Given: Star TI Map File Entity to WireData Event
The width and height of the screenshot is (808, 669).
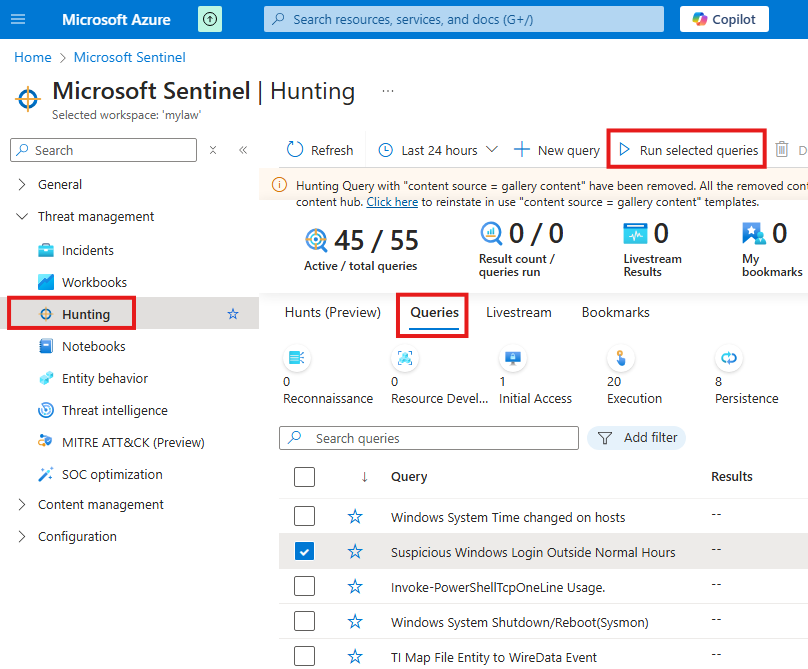Looking at the screenshot, I should pos(355,657).
